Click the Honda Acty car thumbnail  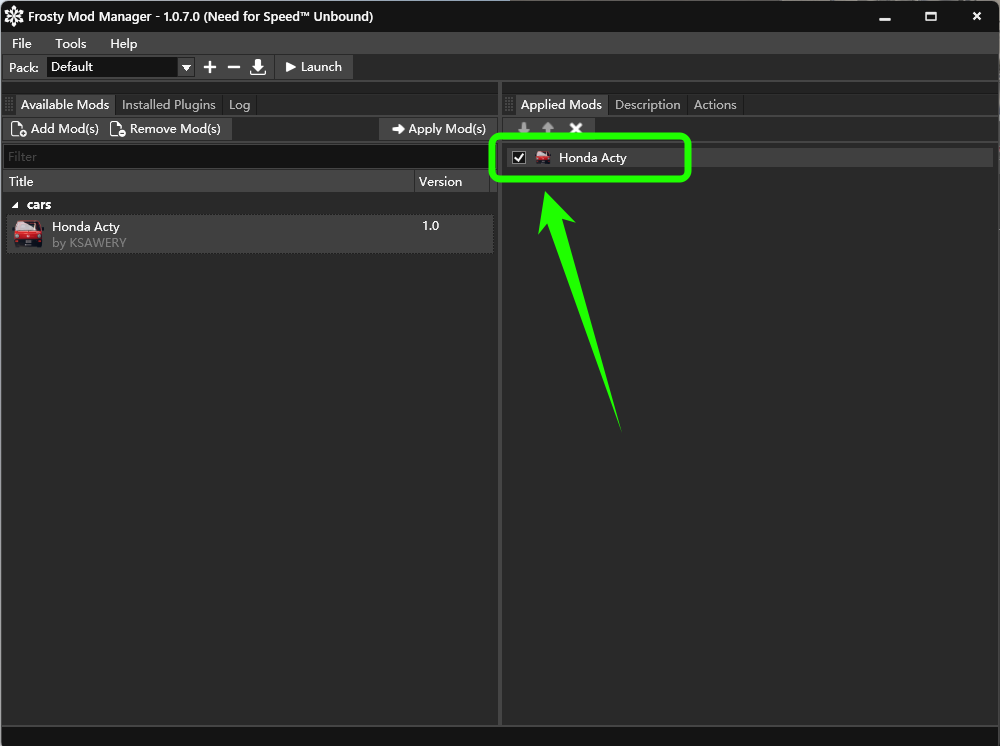pyautogui.click(x=28, y=234)
